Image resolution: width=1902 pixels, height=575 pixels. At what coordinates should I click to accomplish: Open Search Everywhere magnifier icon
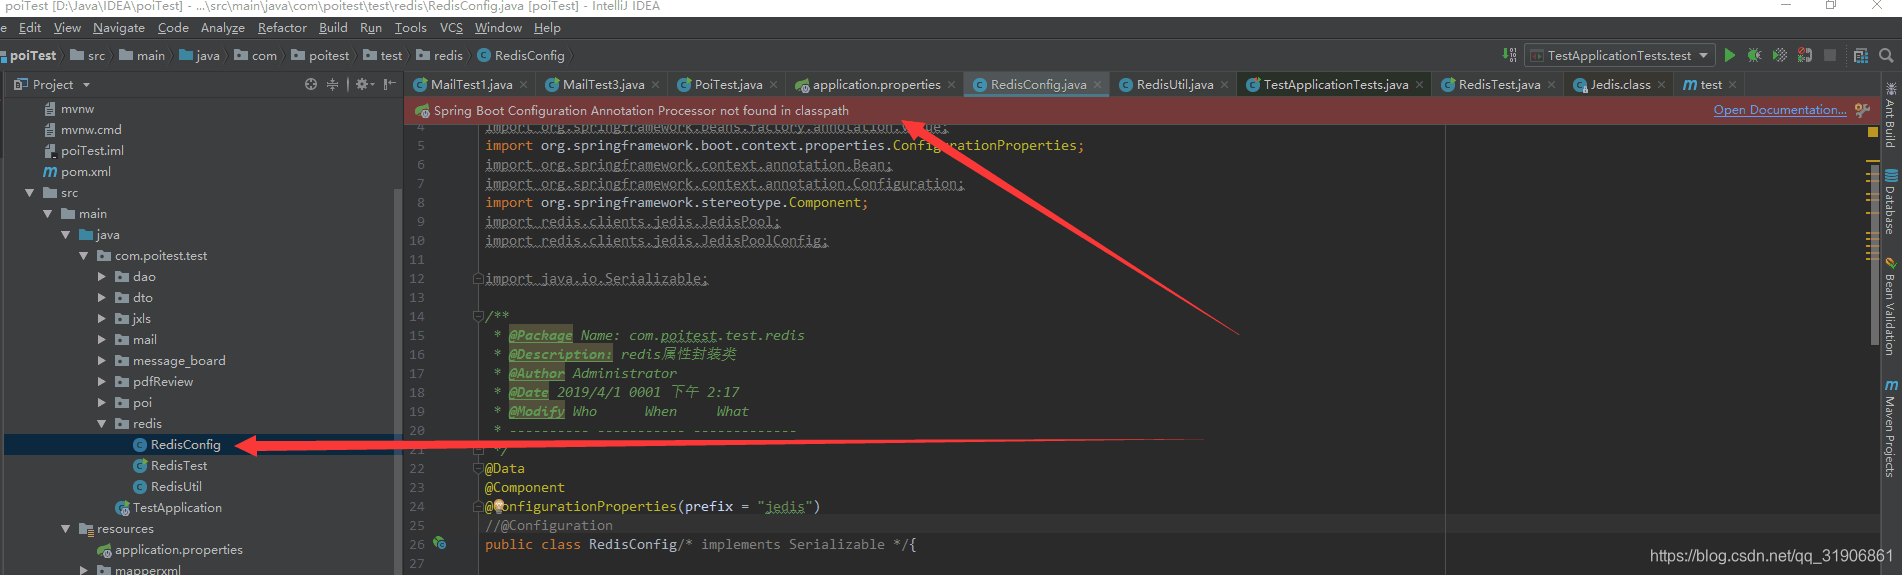(x=1886, y=55)
